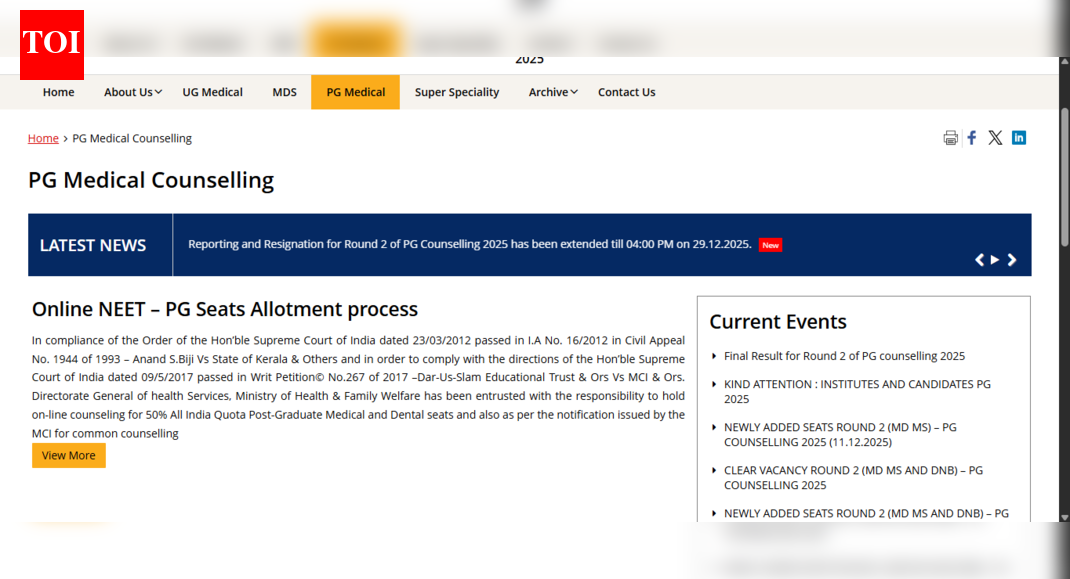Navigate to Contact Us
Image resolution: width=1070 pixels, height=579 pixels.
pyautogui.click(x=626, y=91)
